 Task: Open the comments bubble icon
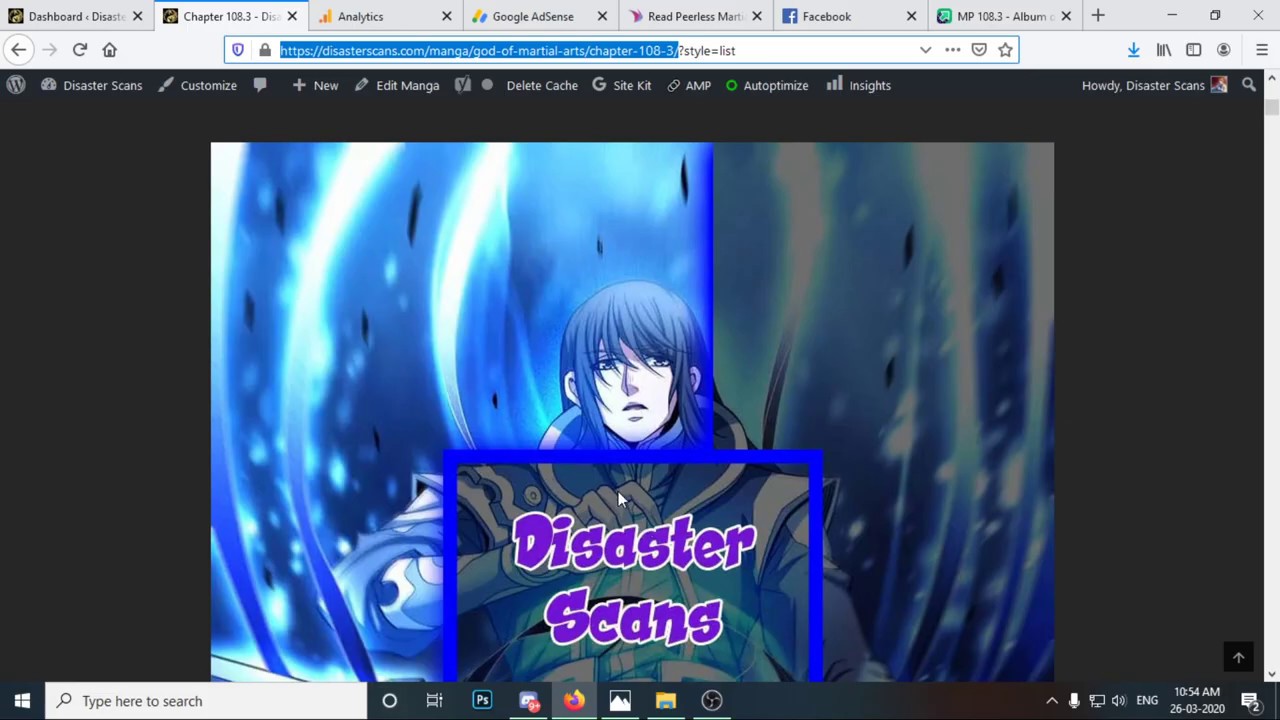pyautogui.click(x=260, y=85)
